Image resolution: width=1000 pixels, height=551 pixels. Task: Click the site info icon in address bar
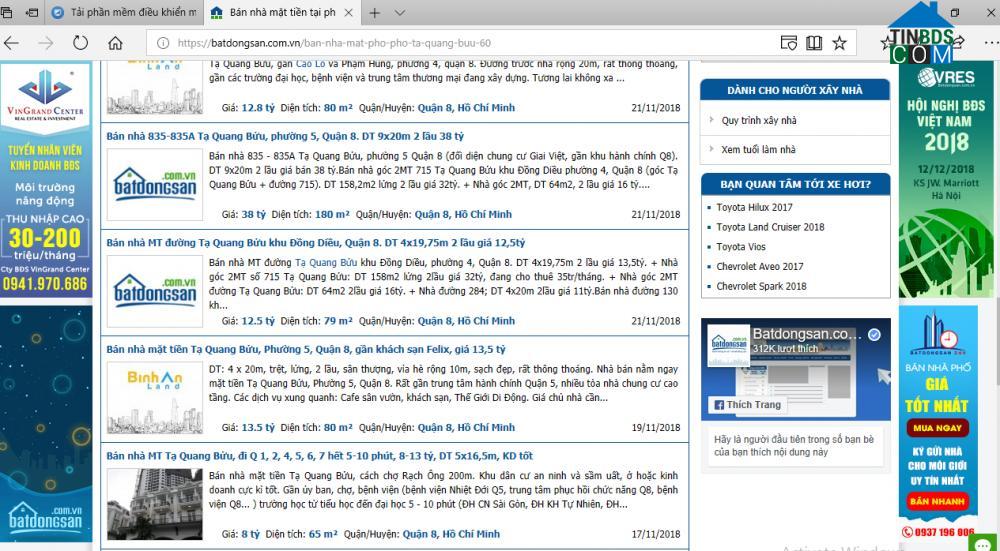(x=162, y=43)
